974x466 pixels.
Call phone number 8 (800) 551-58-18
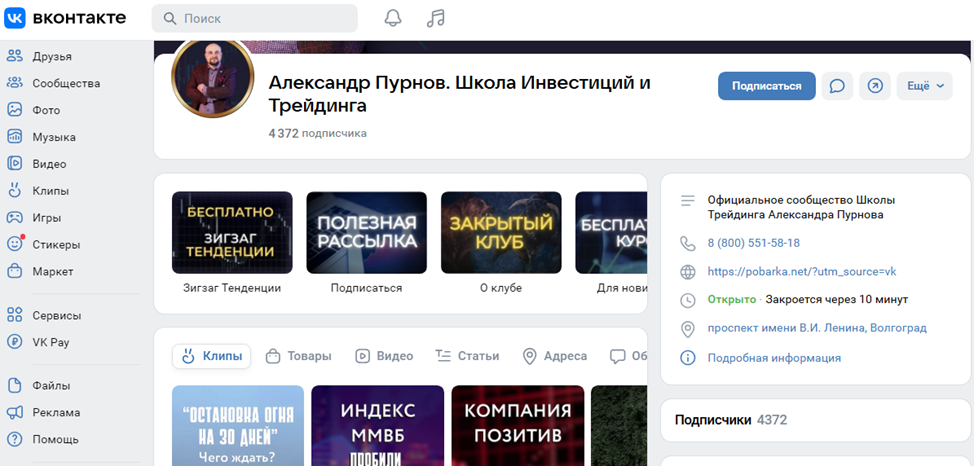tap(753, 243)
